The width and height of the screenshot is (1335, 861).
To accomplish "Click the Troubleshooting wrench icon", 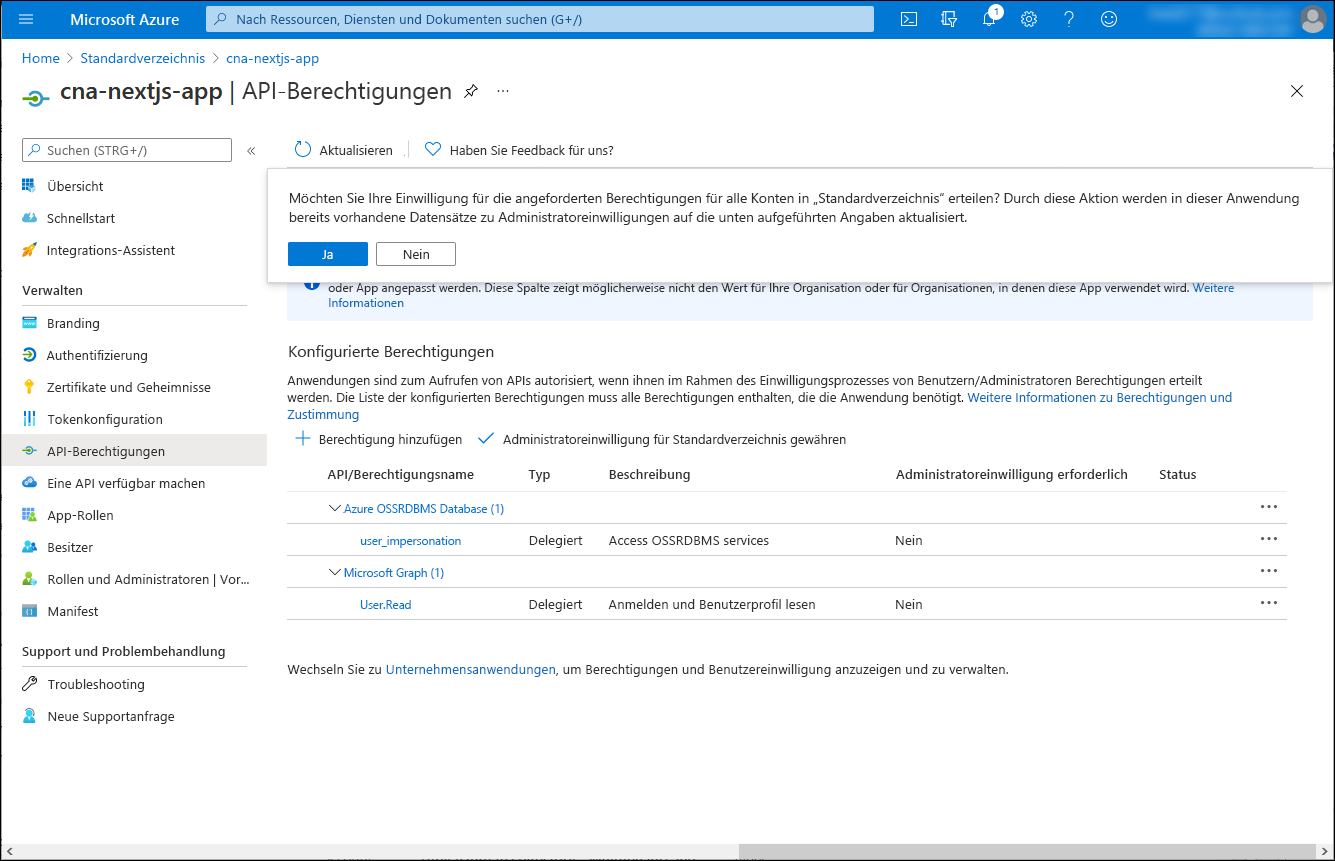I will (x=29, y=684).
